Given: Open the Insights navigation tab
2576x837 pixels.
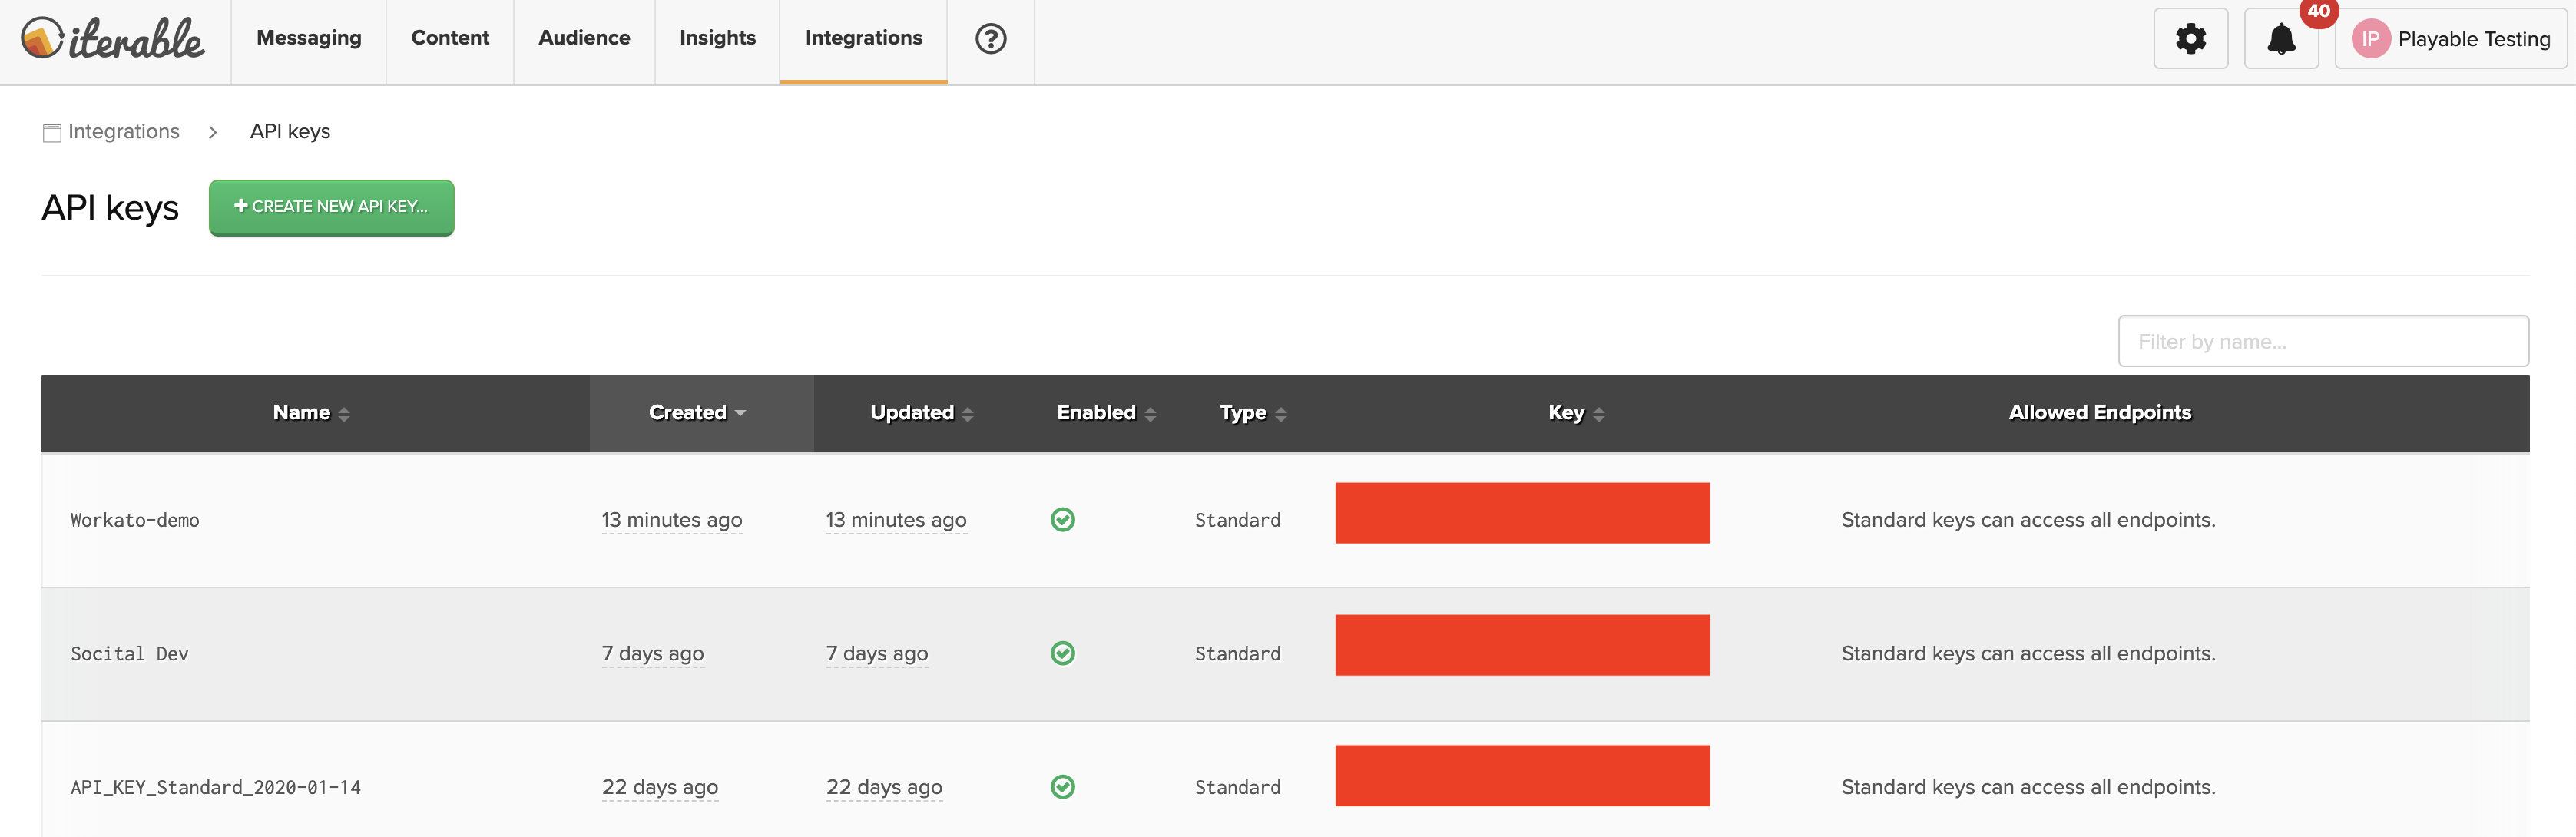Looking at the screenshot, I should 717,38.
